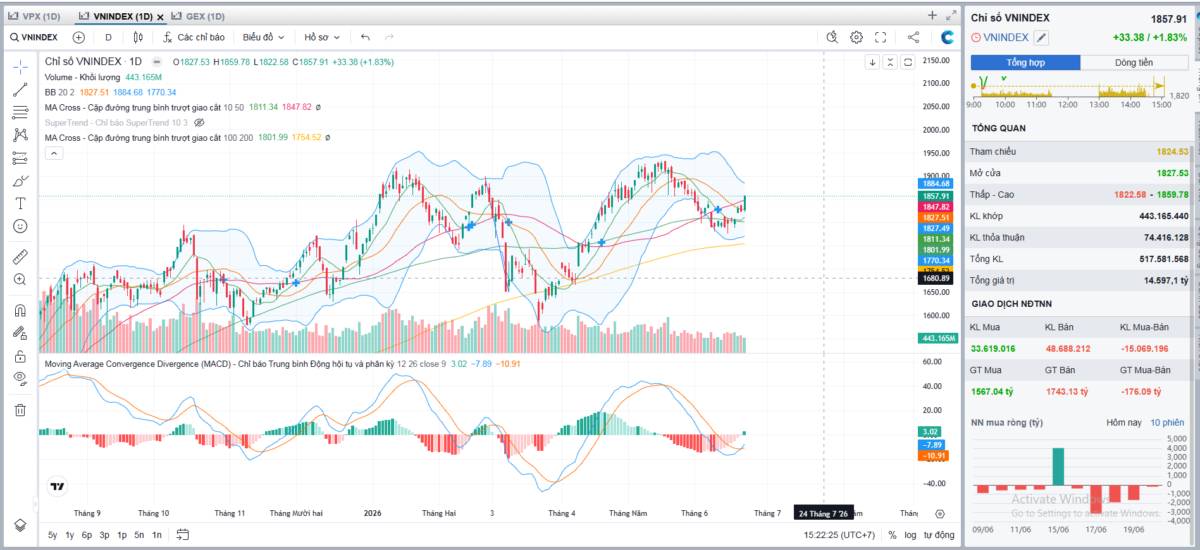Select the trend line drawing tool
The image size is (1200, 550).
20,89
